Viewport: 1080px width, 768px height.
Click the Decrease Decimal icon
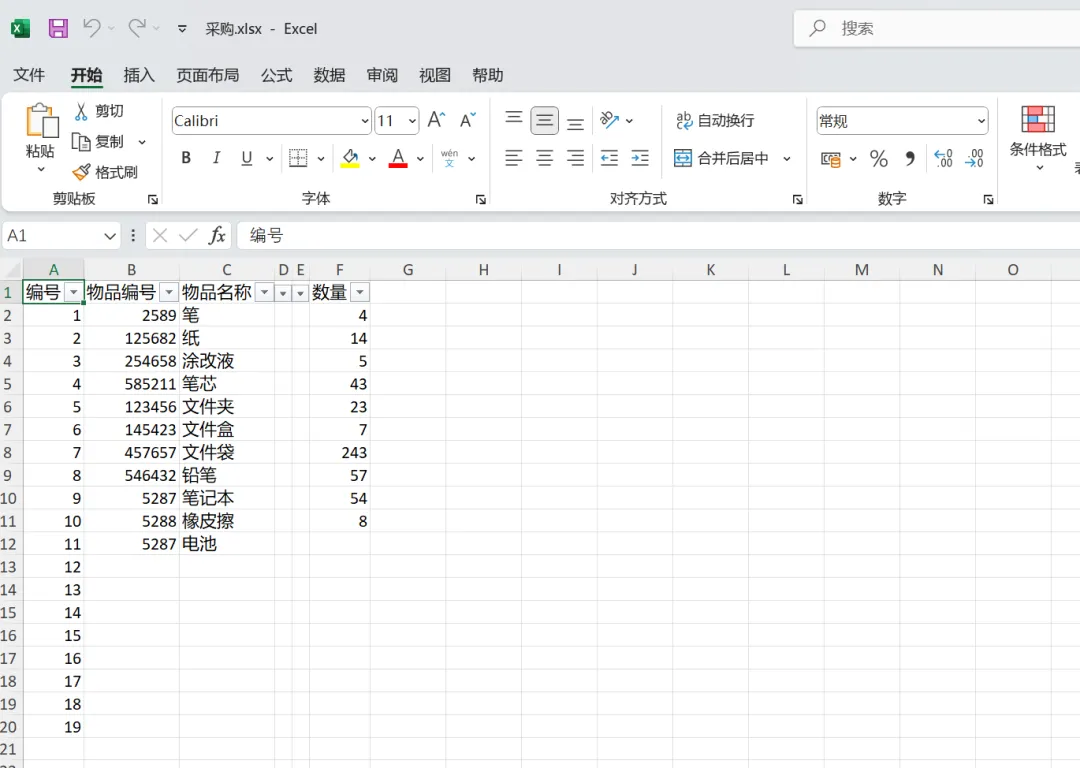(x=974, y=159)
